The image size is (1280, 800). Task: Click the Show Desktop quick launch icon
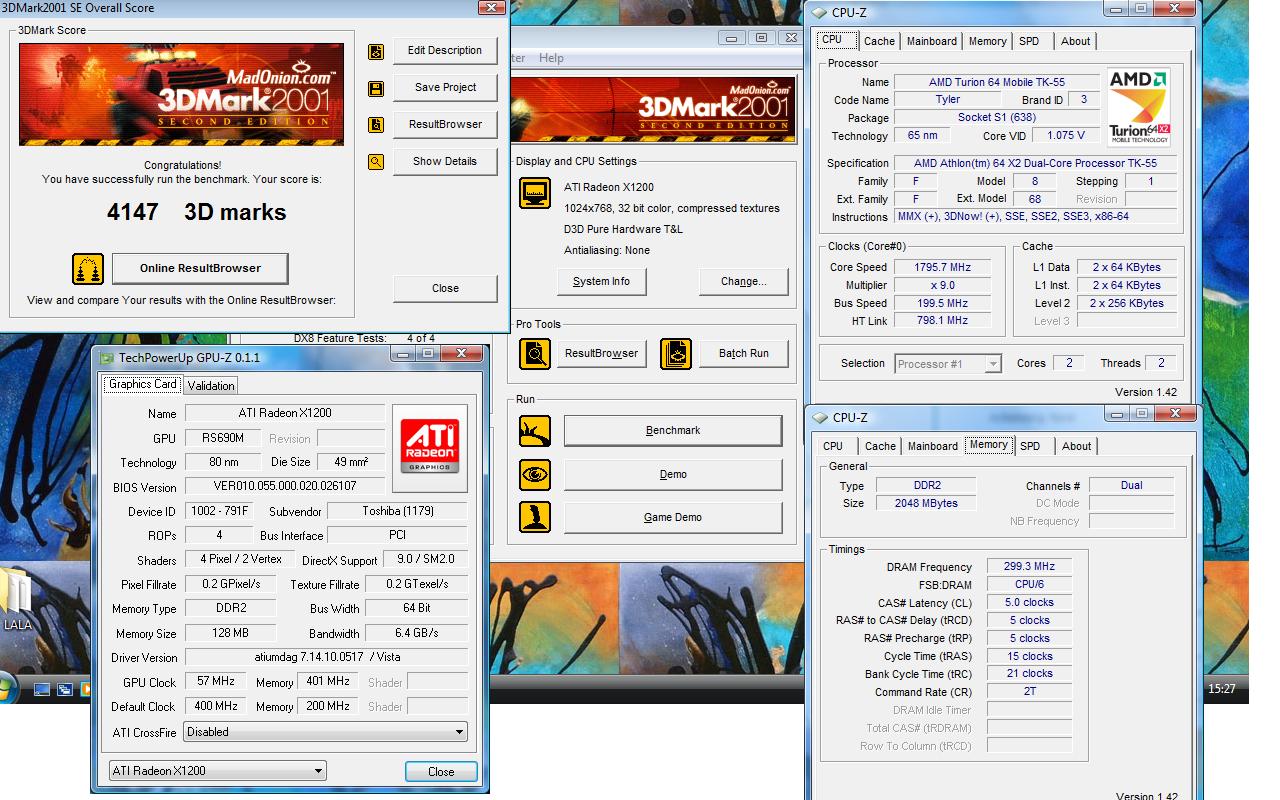click(42, 689)
